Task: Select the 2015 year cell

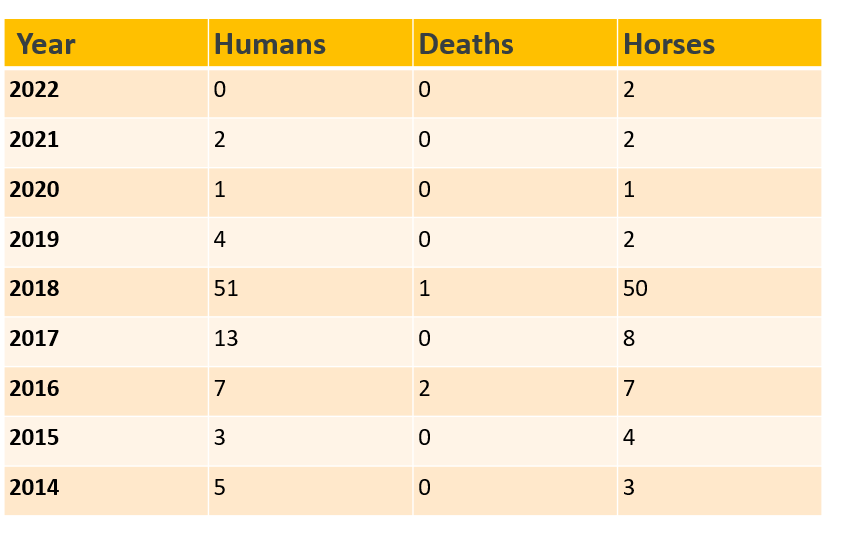Action: (x=34, y=438)
